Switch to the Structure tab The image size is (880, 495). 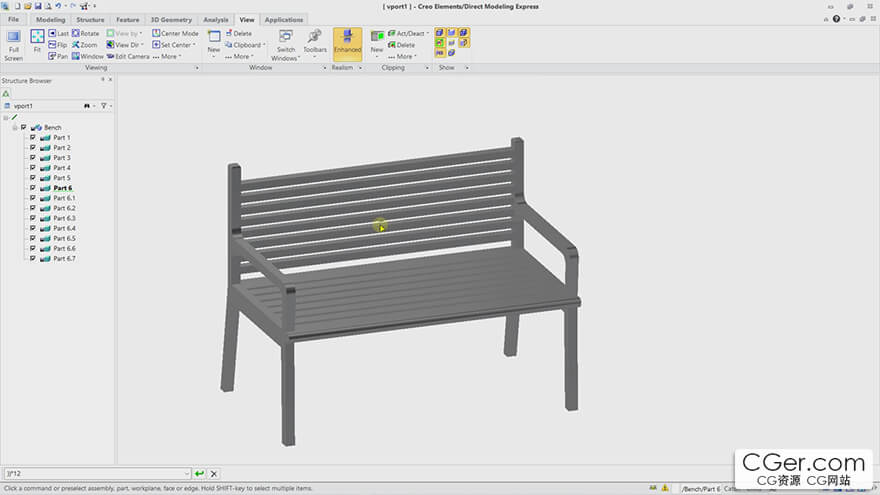click(x=90, y=20)
